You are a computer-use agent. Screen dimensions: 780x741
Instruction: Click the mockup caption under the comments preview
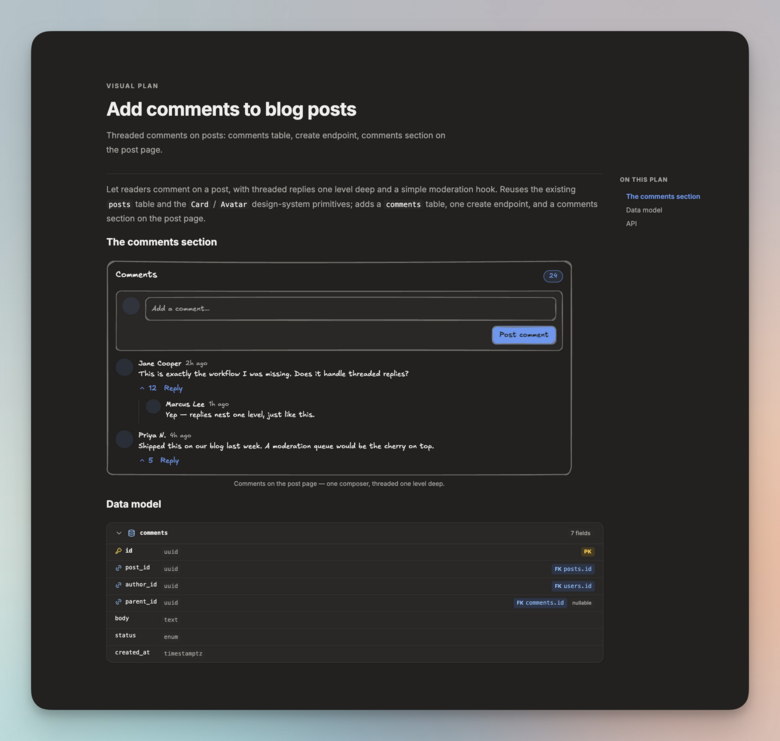point(339,483)
